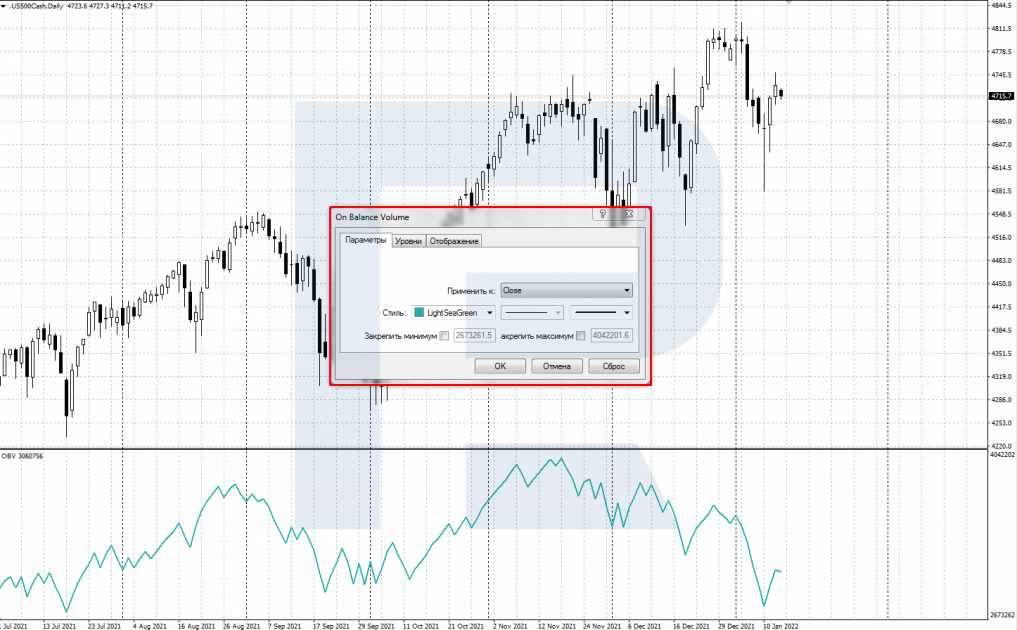Expand the line thickness dropdown
Screen dimensions: 1017x630
(601, 313)
